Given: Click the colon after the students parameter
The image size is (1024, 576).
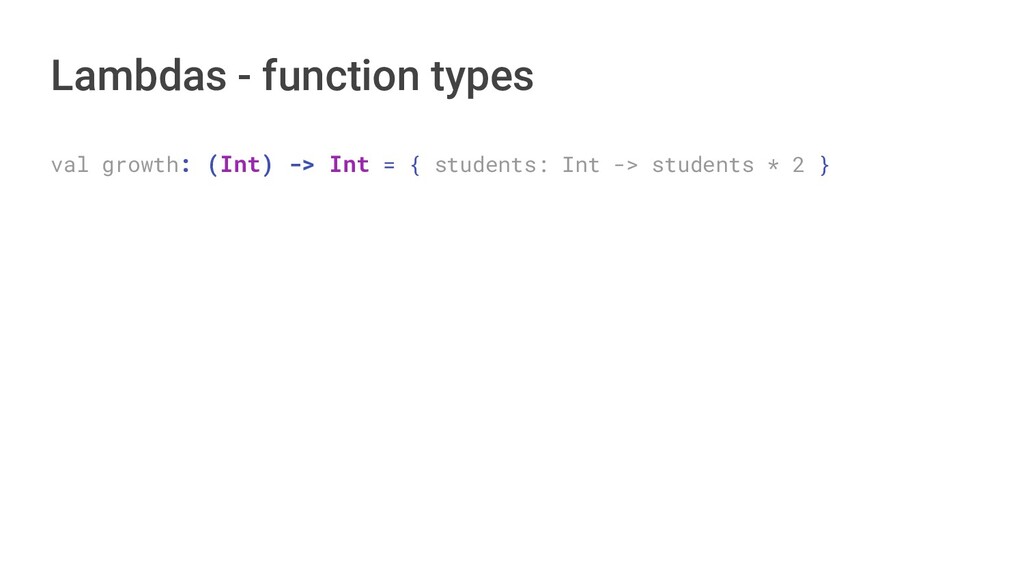Looking at the screenshot, I should pos(543,165).
